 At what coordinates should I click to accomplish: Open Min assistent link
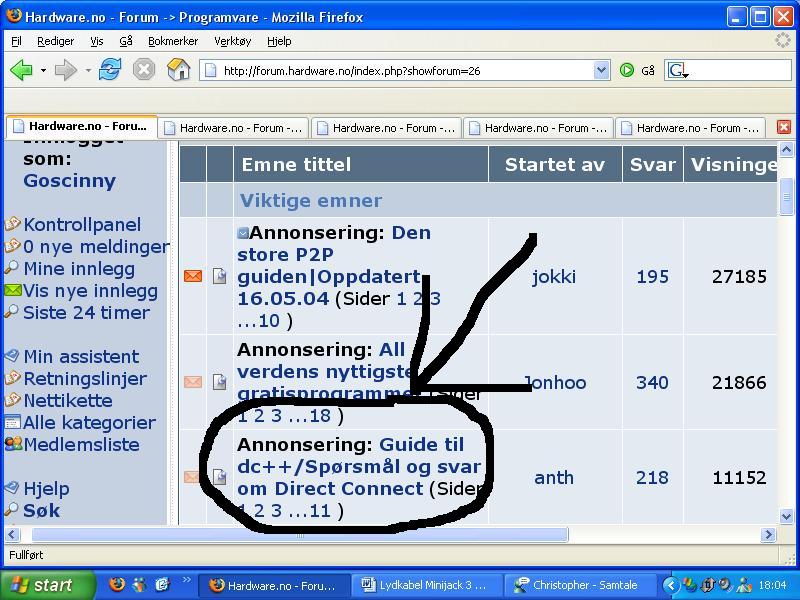(x=81, y=356)
